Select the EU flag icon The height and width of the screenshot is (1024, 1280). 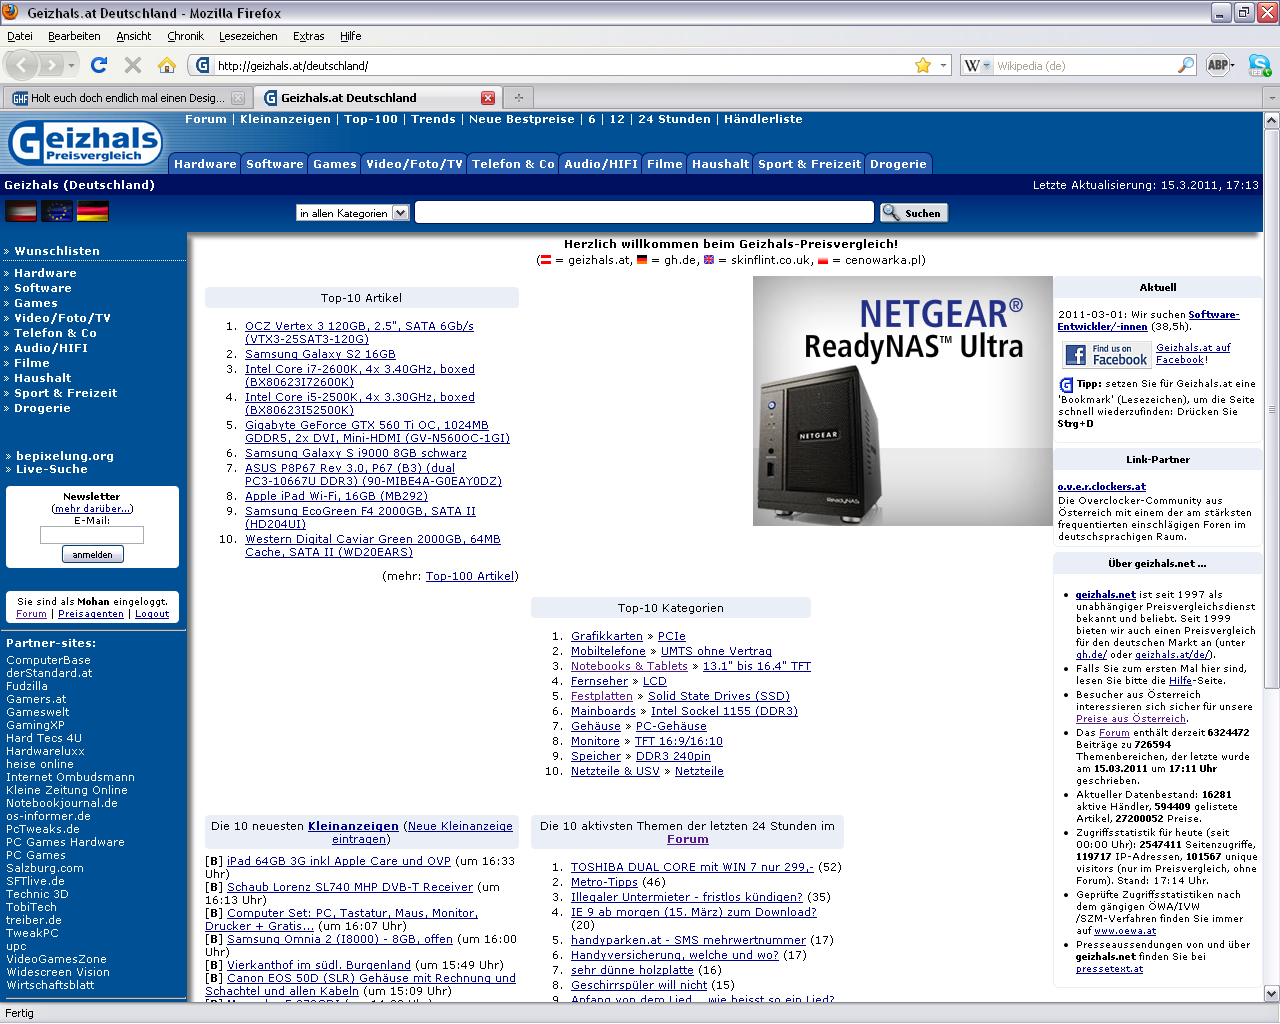57,211
